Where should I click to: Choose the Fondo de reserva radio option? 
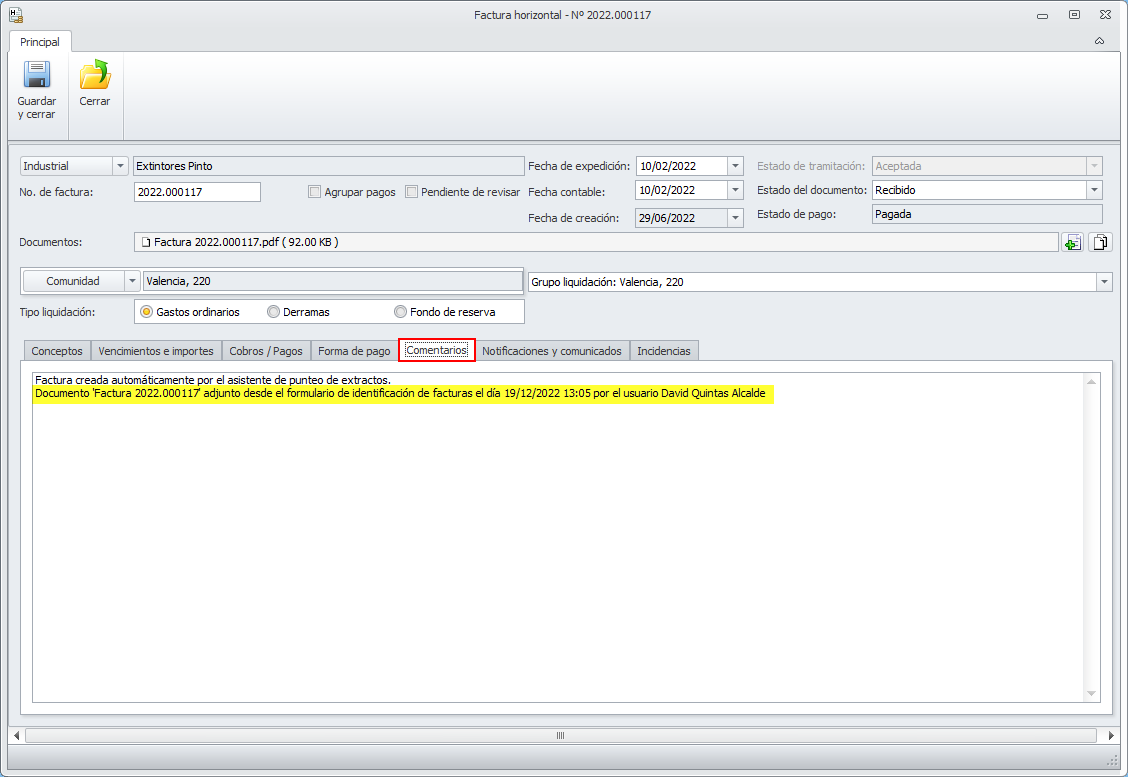pos(401,312)
